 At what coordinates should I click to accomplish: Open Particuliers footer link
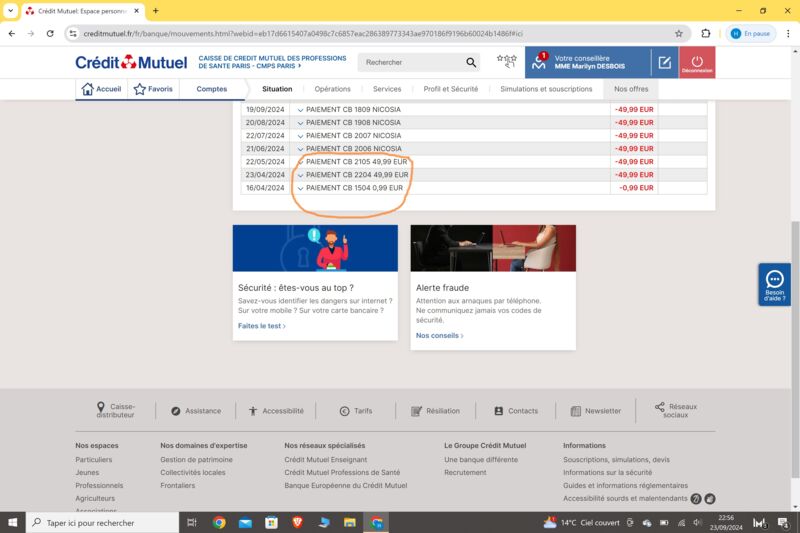[93, 460]
